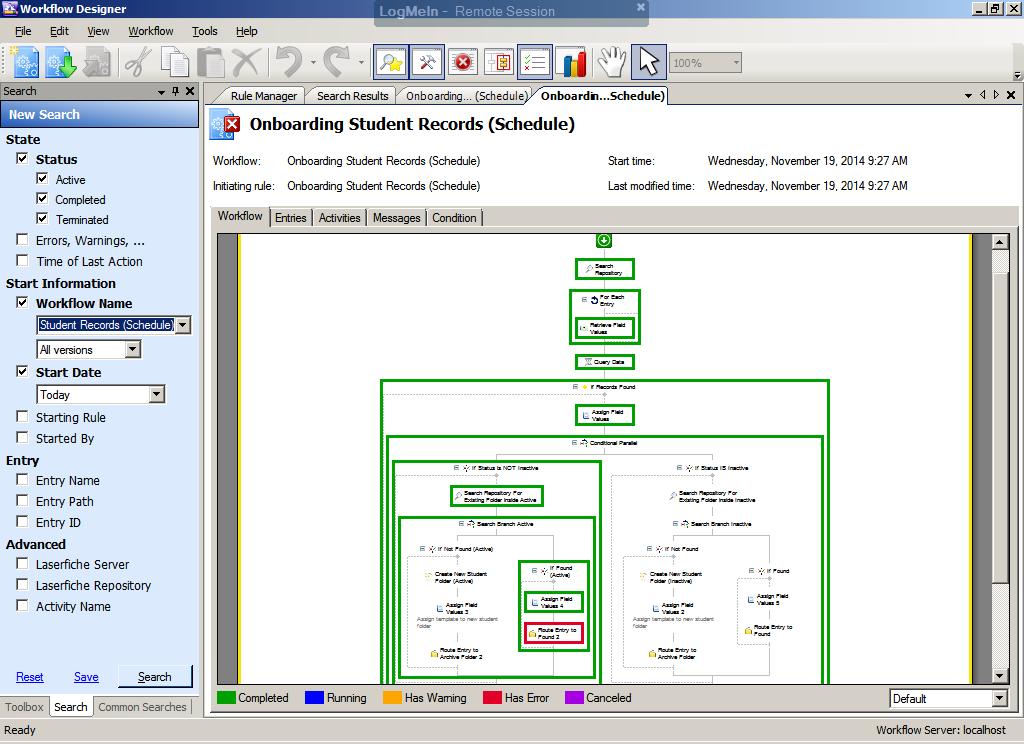Open the Workflow Name dropdown
The width and height of the screenshot is (1024, 744).
click(182, 325)
